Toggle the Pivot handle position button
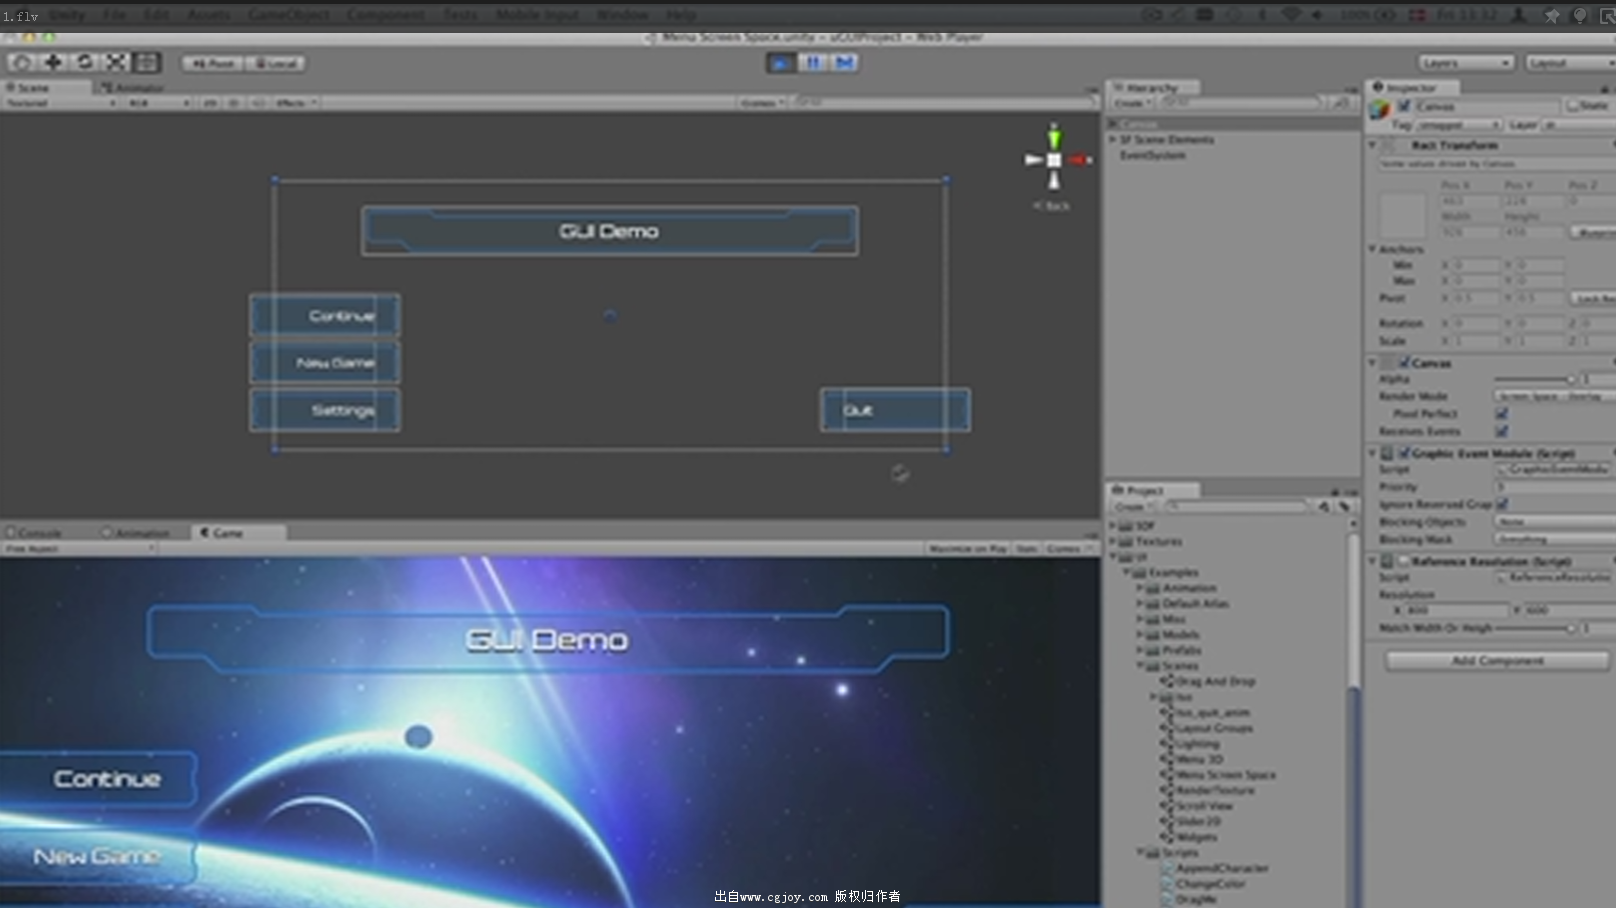The height and width of the screenshot is (908, 1616). [x=212, y=63]
